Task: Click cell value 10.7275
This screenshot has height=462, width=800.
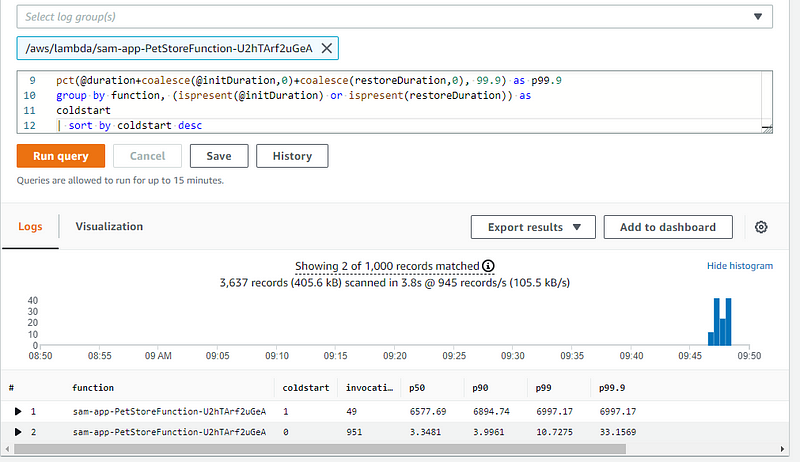Action: 555,432
